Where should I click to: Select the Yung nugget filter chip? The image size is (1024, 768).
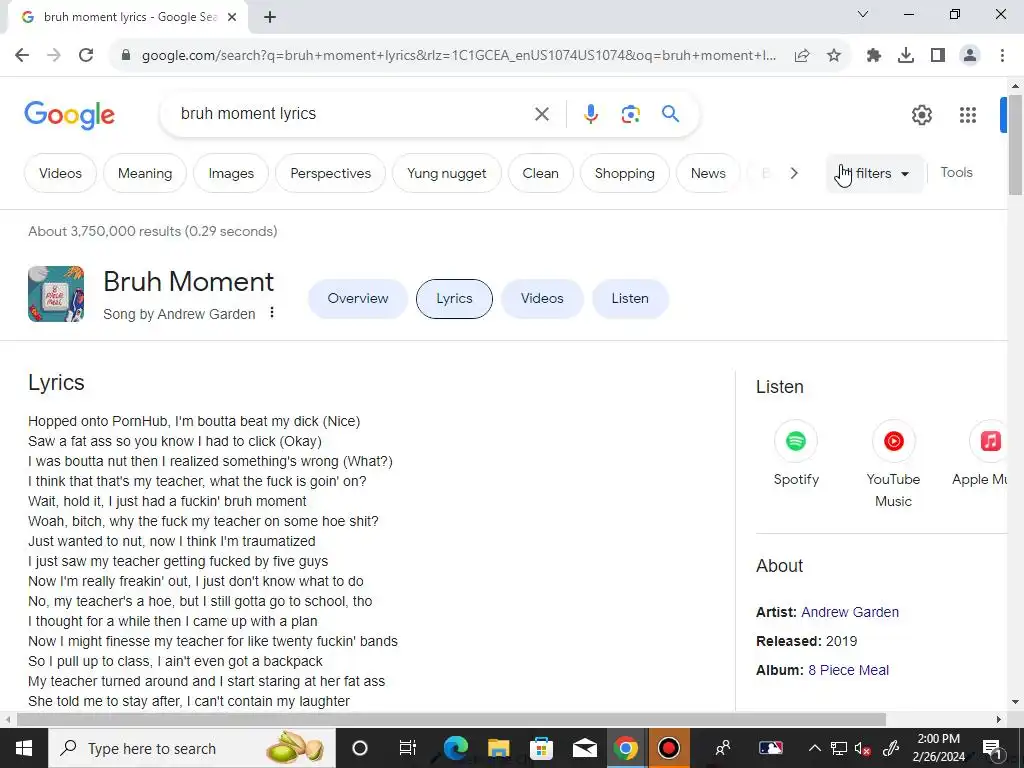click(x=447, y=174)
